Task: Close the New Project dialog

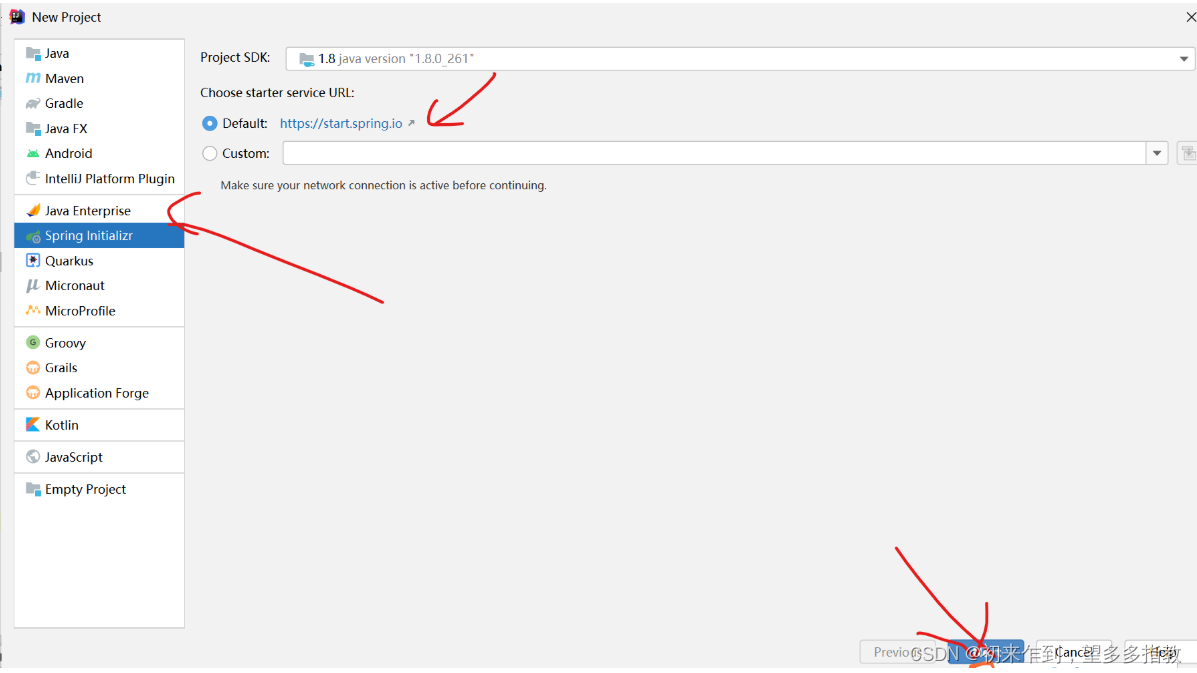Action: pyautogui.click(x=1189, y=17)
